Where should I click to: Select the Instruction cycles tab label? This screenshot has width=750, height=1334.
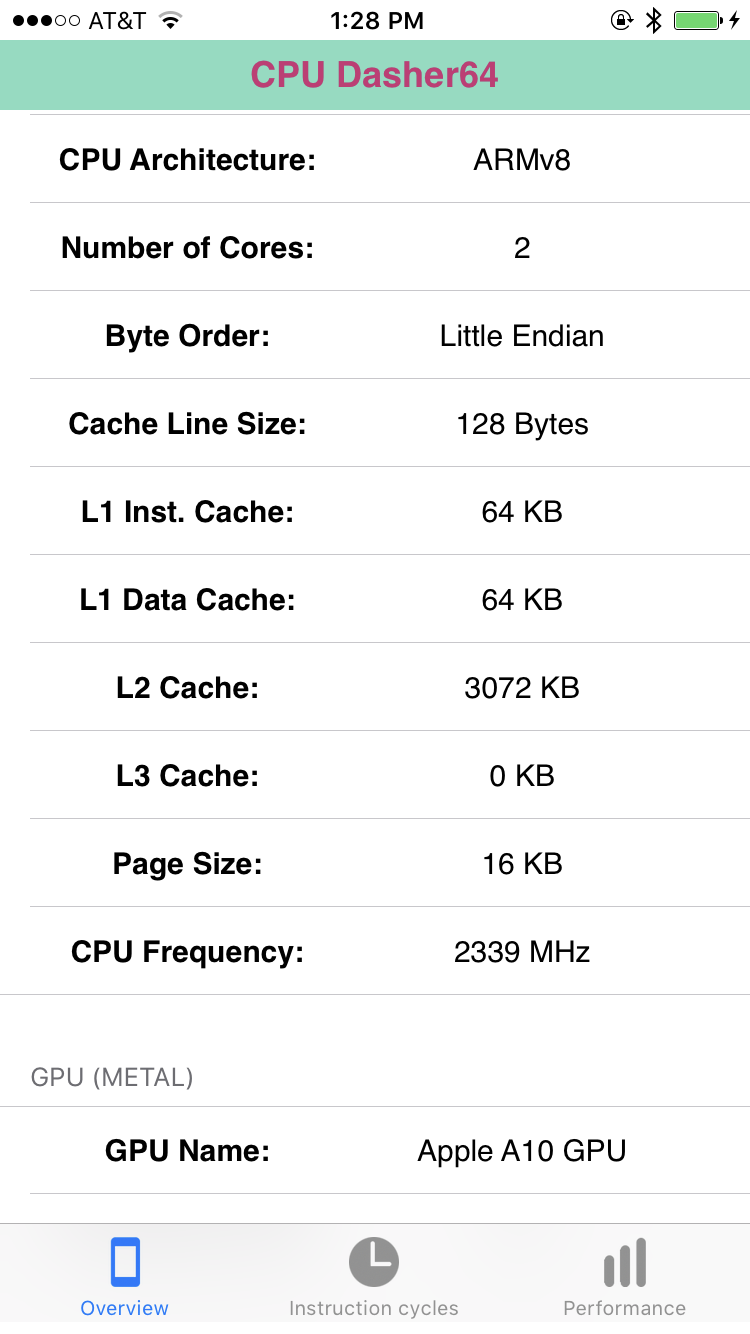pyautogui.click(x=374, y=1308)
